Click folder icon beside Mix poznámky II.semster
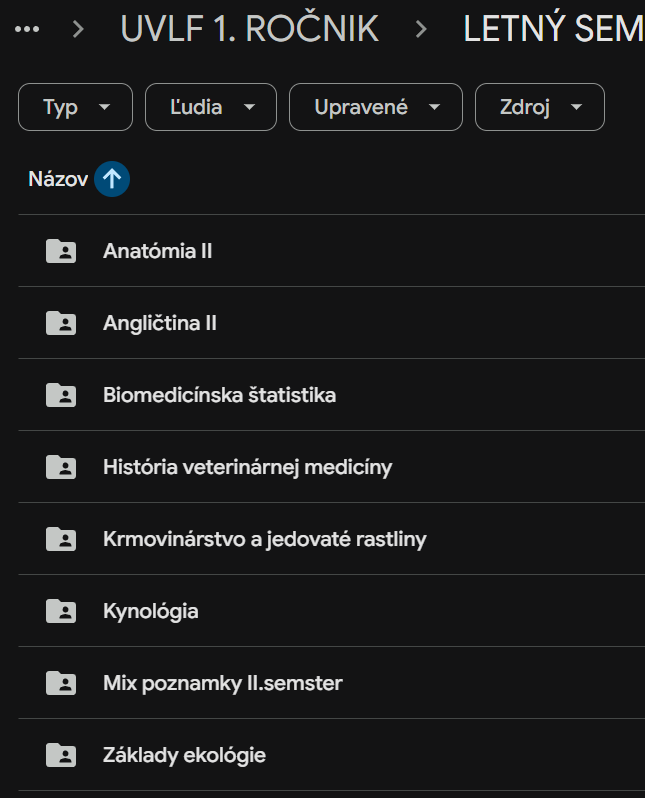Screen dimensions: 645x798 tap(61, 683)
